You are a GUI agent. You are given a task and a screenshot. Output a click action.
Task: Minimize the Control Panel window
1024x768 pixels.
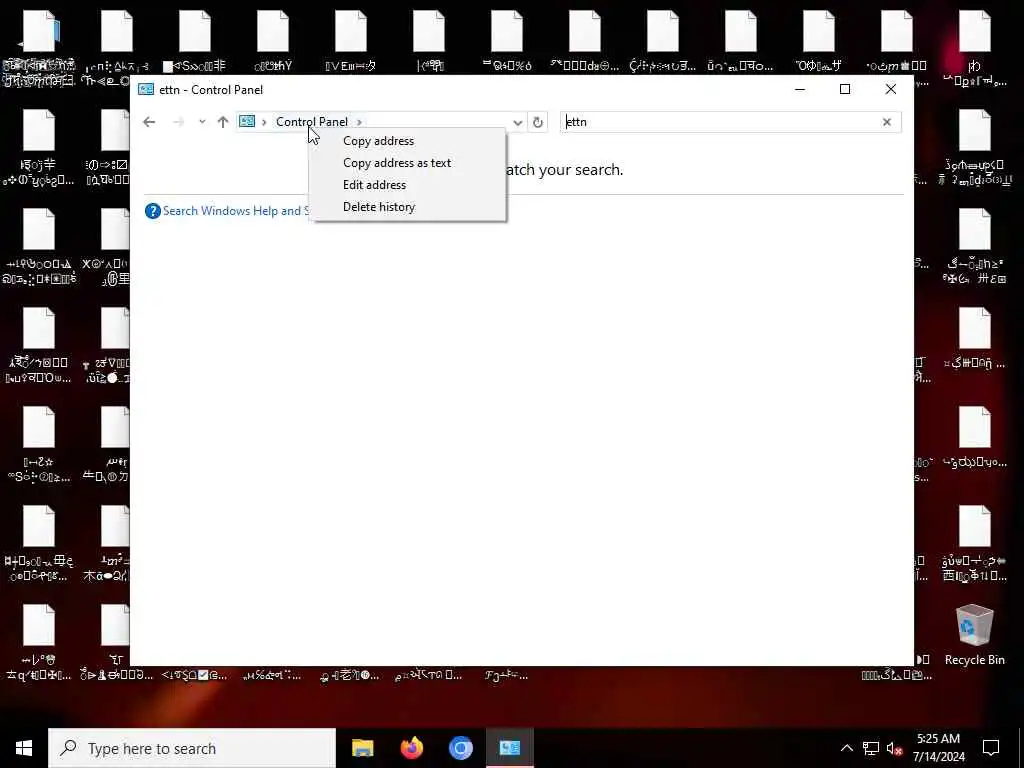point(800,89)
